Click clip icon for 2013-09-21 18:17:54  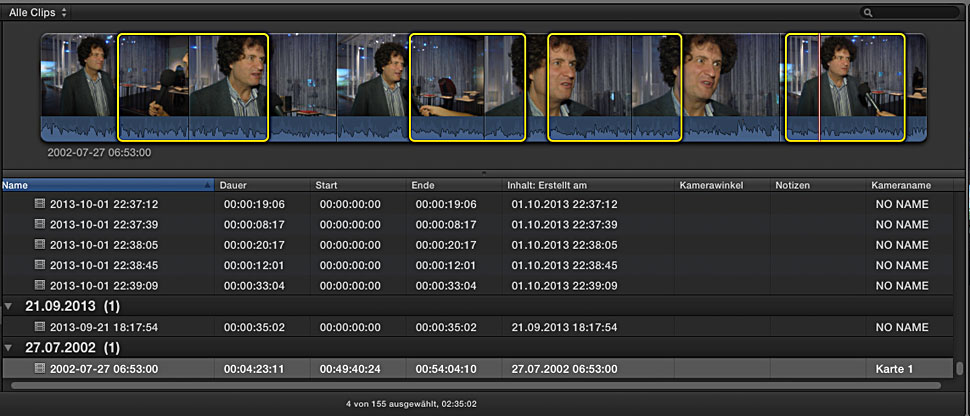click(x=40, y=327)
